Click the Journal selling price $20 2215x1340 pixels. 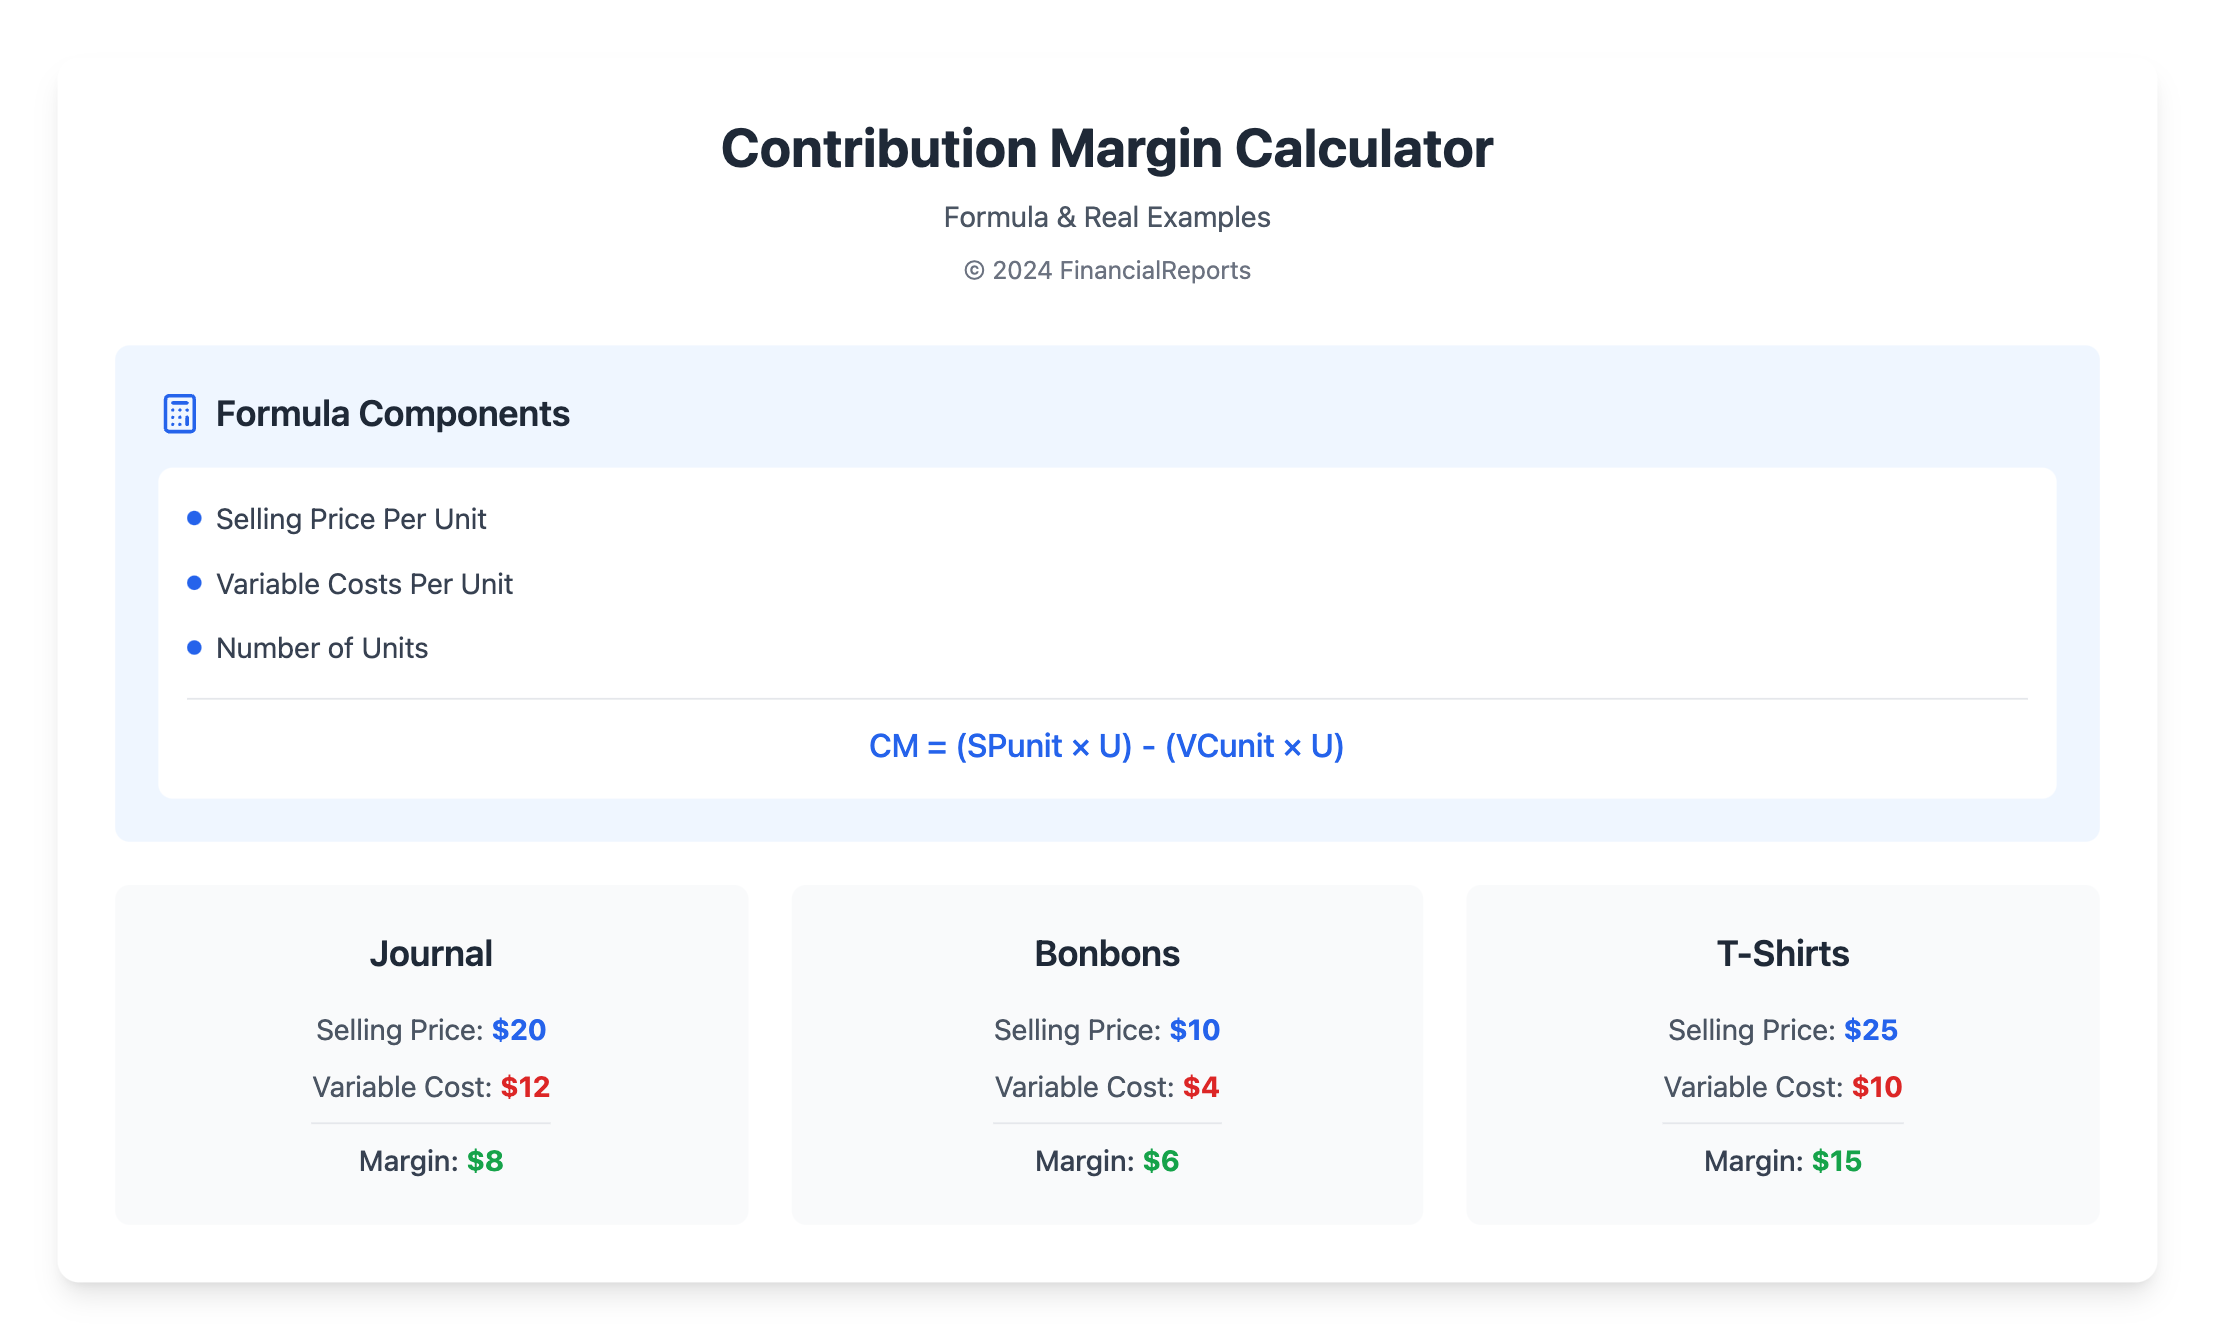519,1030
